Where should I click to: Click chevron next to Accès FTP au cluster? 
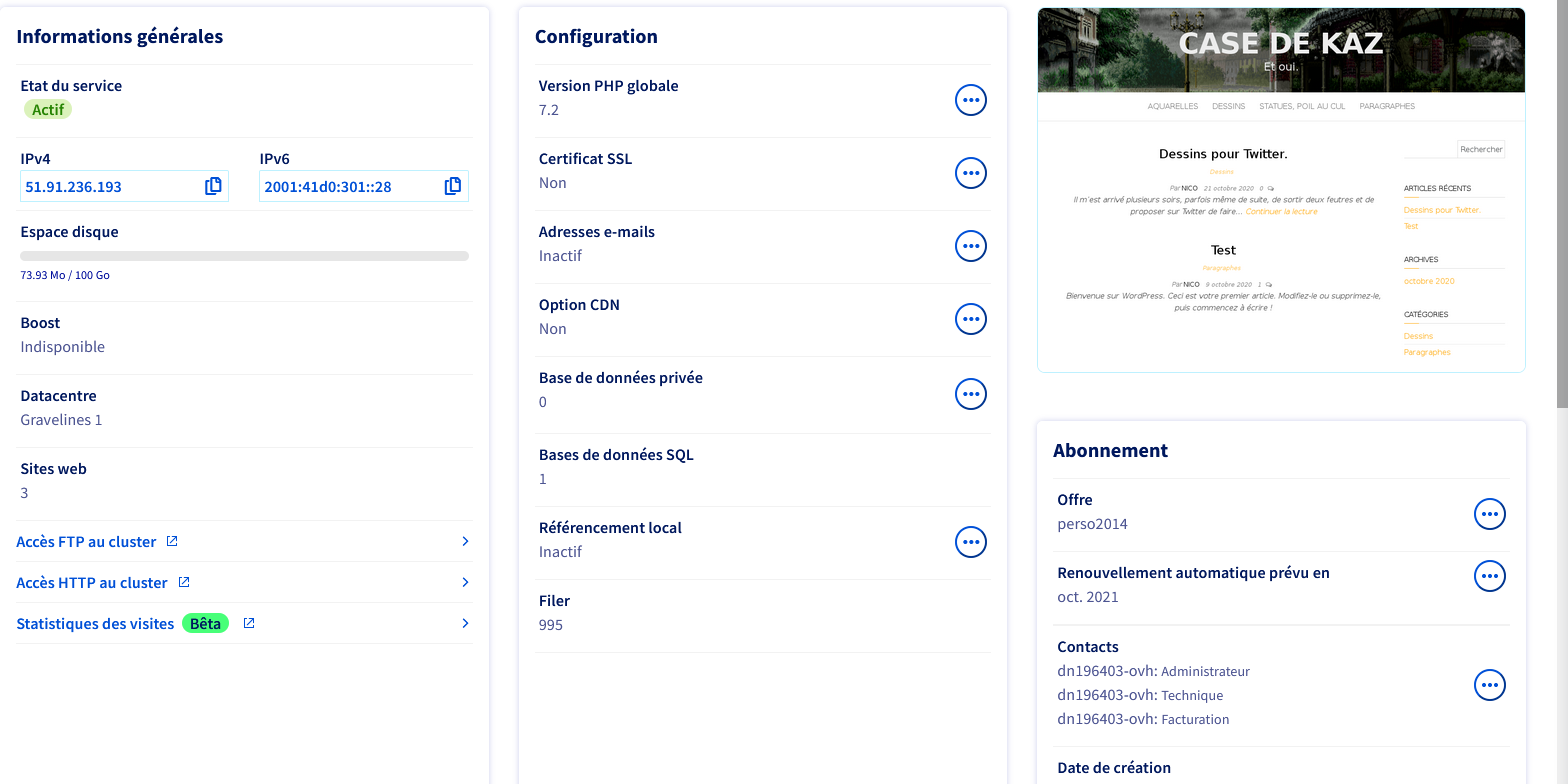click(x=465, y=542)
